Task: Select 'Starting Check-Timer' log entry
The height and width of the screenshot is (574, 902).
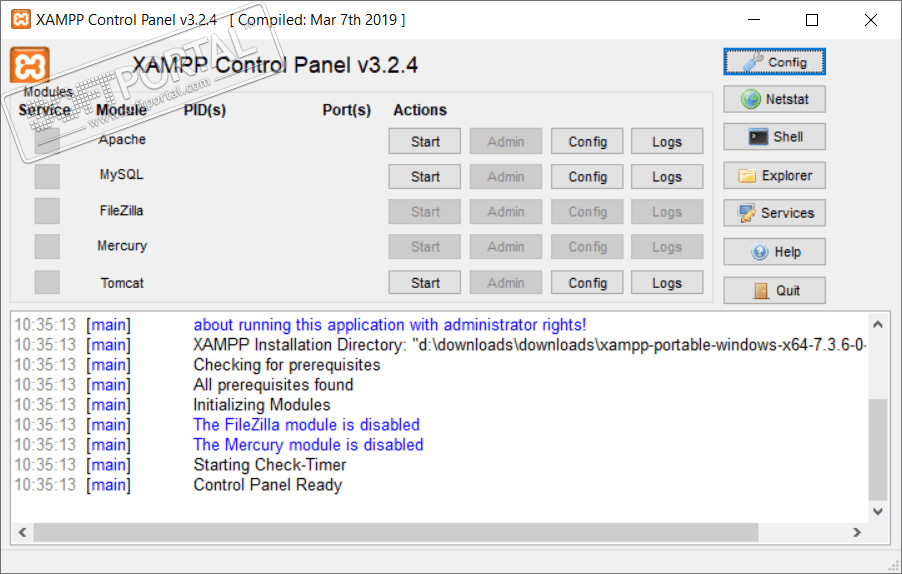Action: tap(270, 465)
